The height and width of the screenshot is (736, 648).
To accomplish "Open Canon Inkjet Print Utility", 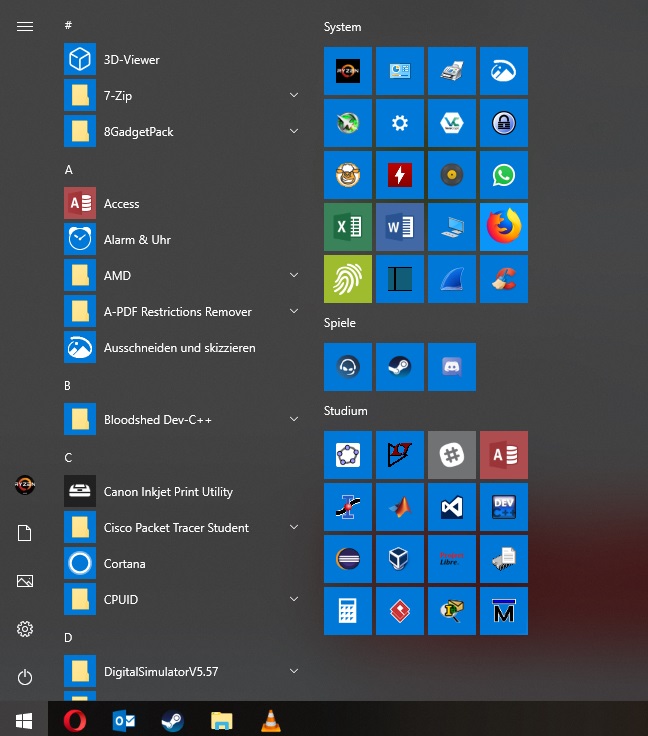I will (183, 491).
